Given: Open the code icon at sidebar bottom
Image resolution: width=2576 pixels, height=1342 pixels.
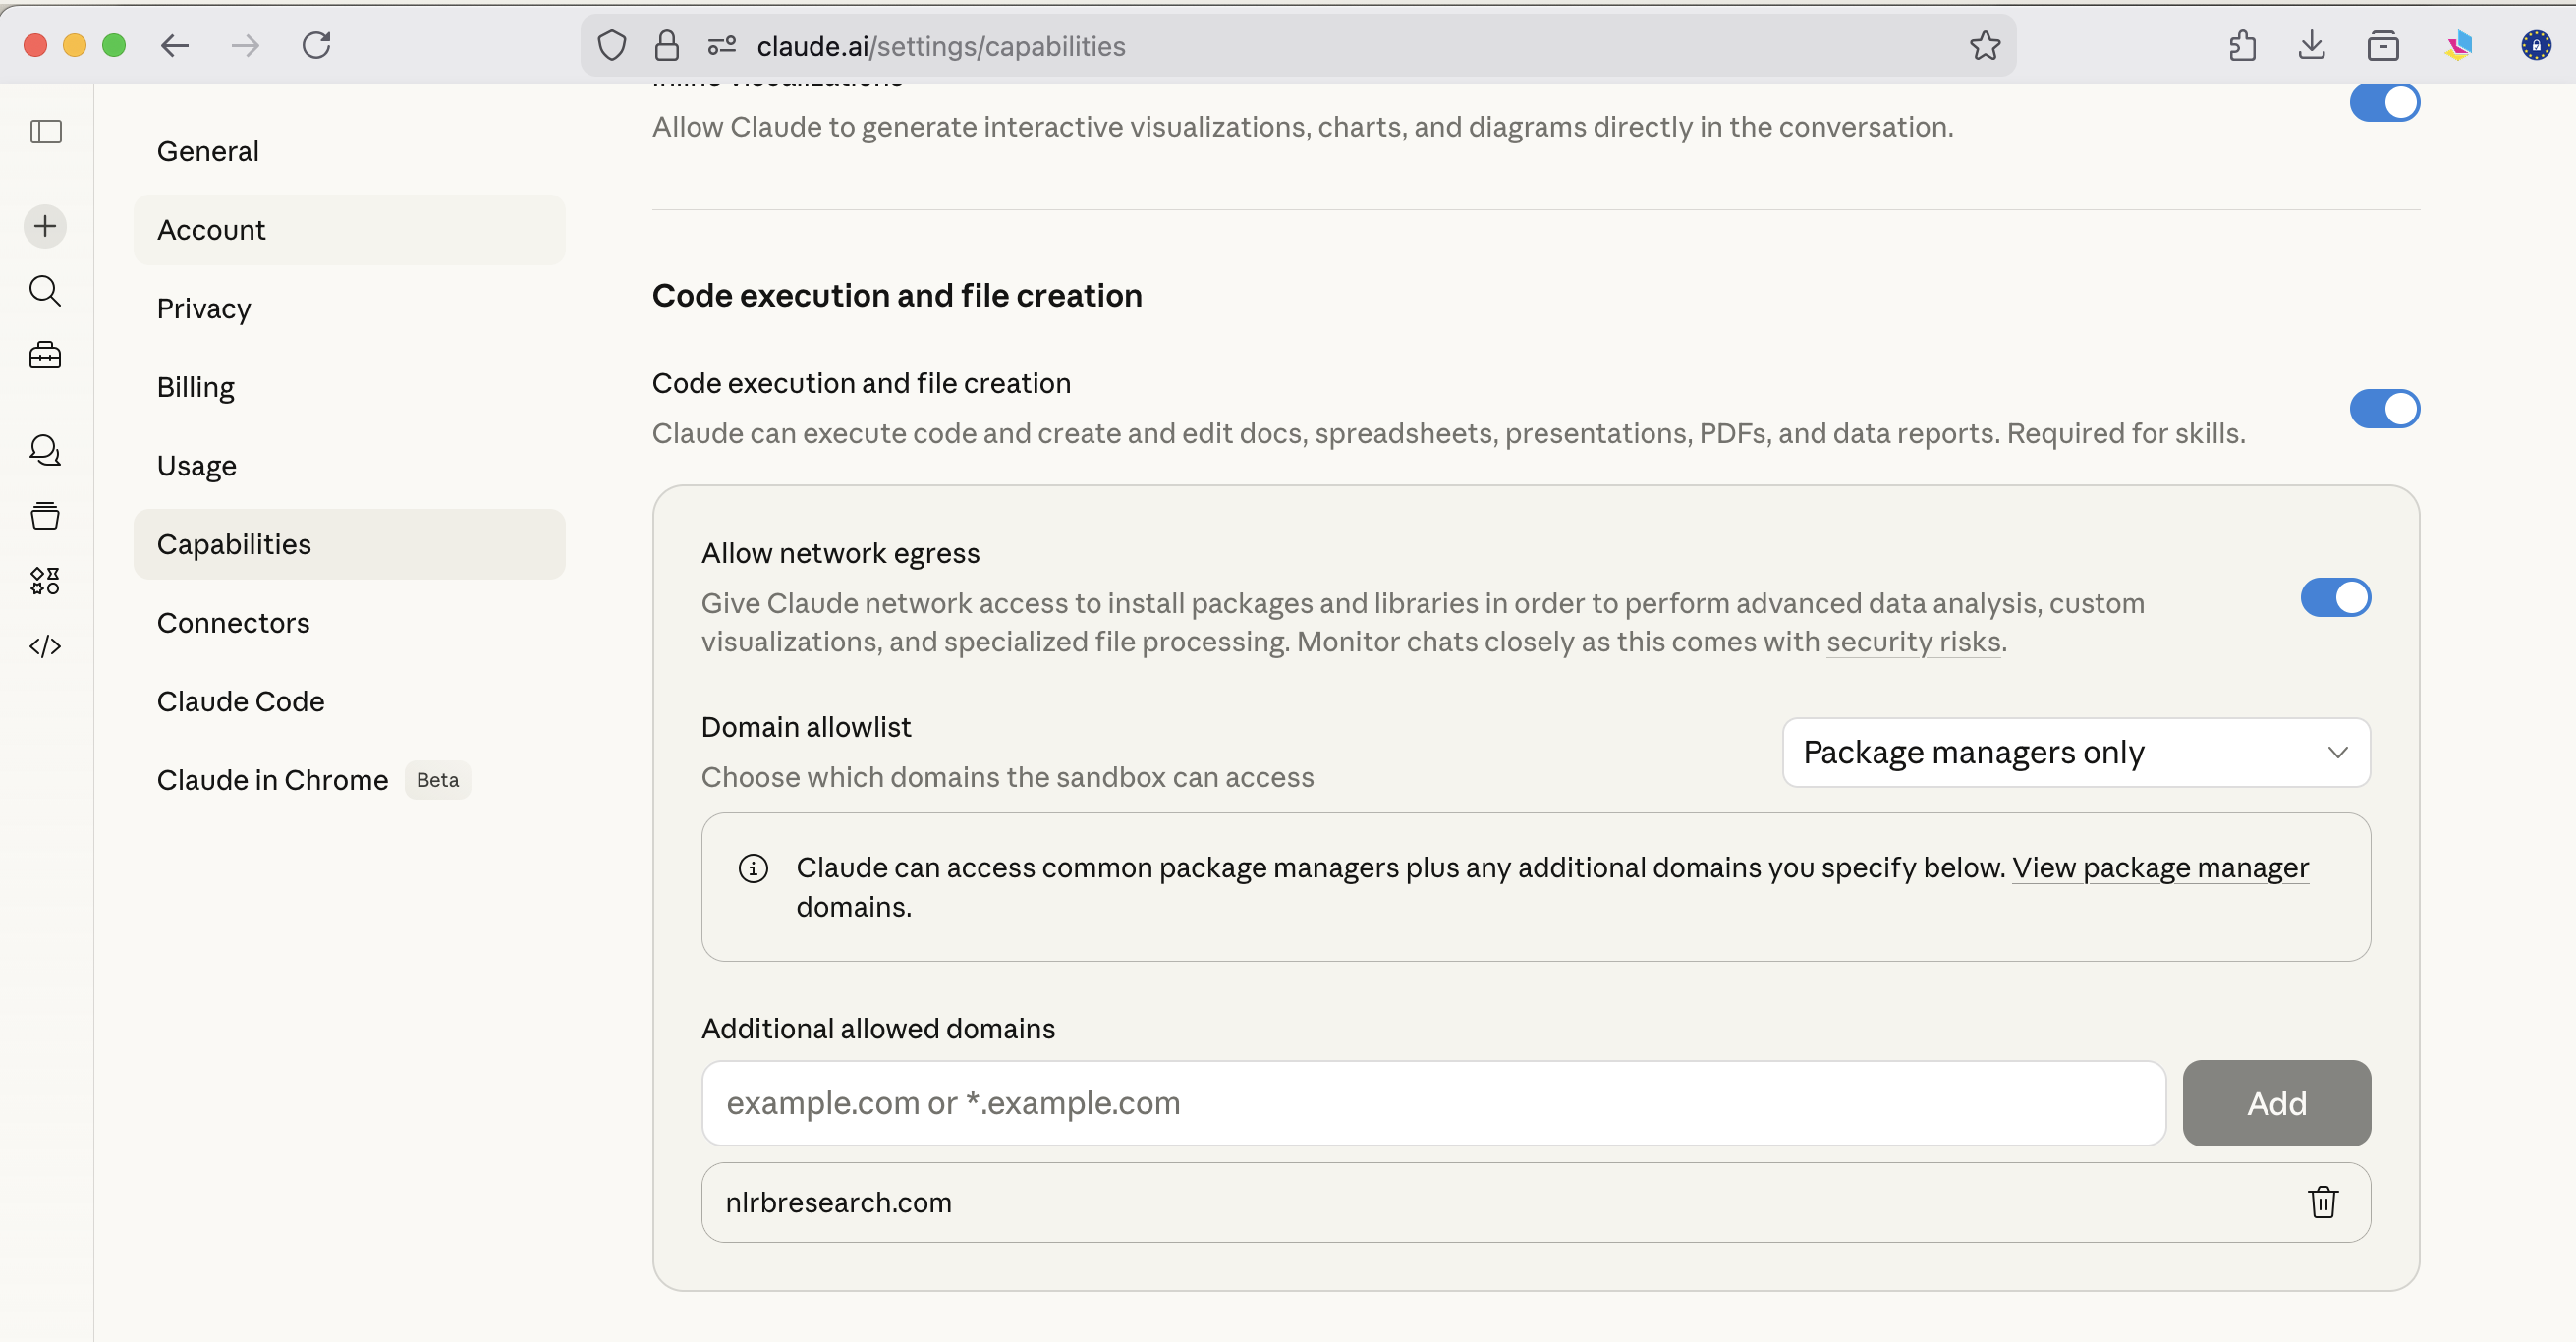Looking at the screenshot, I should click(x=45, y=645).
